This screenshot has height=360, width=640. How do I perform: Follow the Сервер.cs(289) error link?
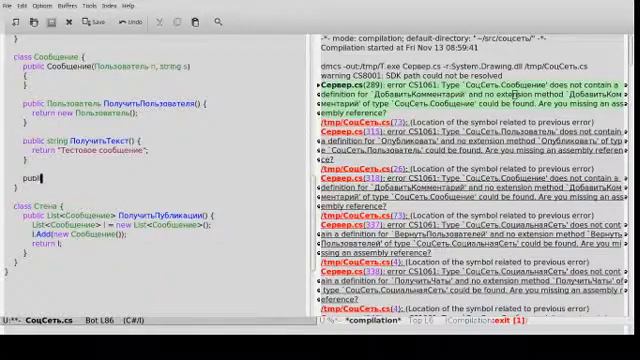(352, 85)
